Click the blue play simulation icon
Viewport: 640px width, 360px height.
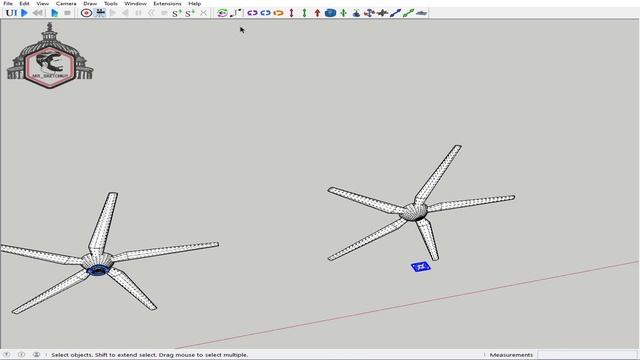[x=24, y=13]
